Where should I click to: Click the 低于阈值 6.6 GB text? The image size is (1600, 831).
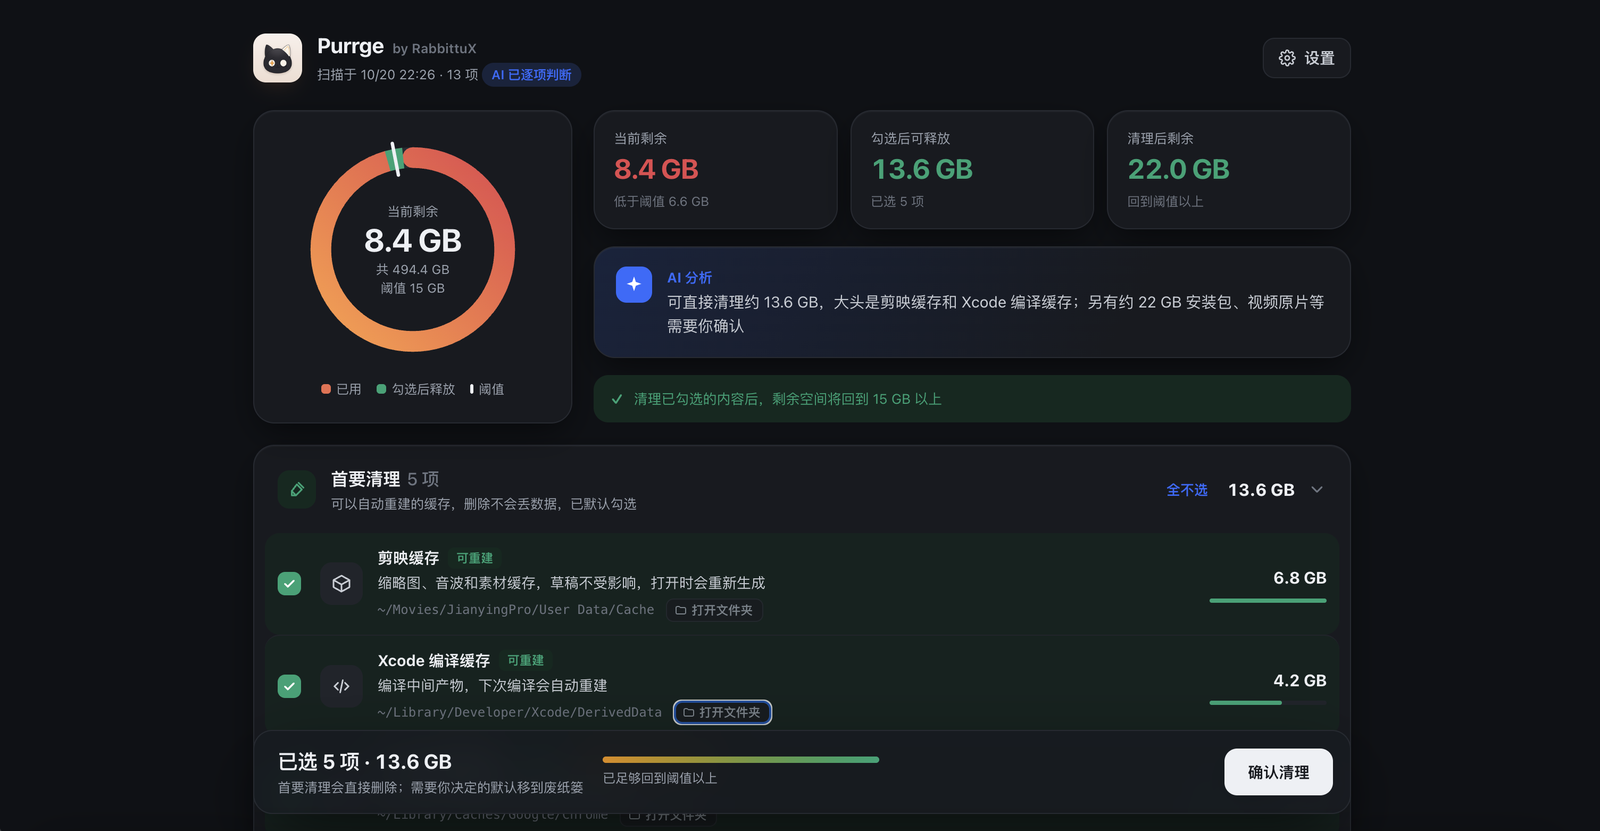[661, 201]
